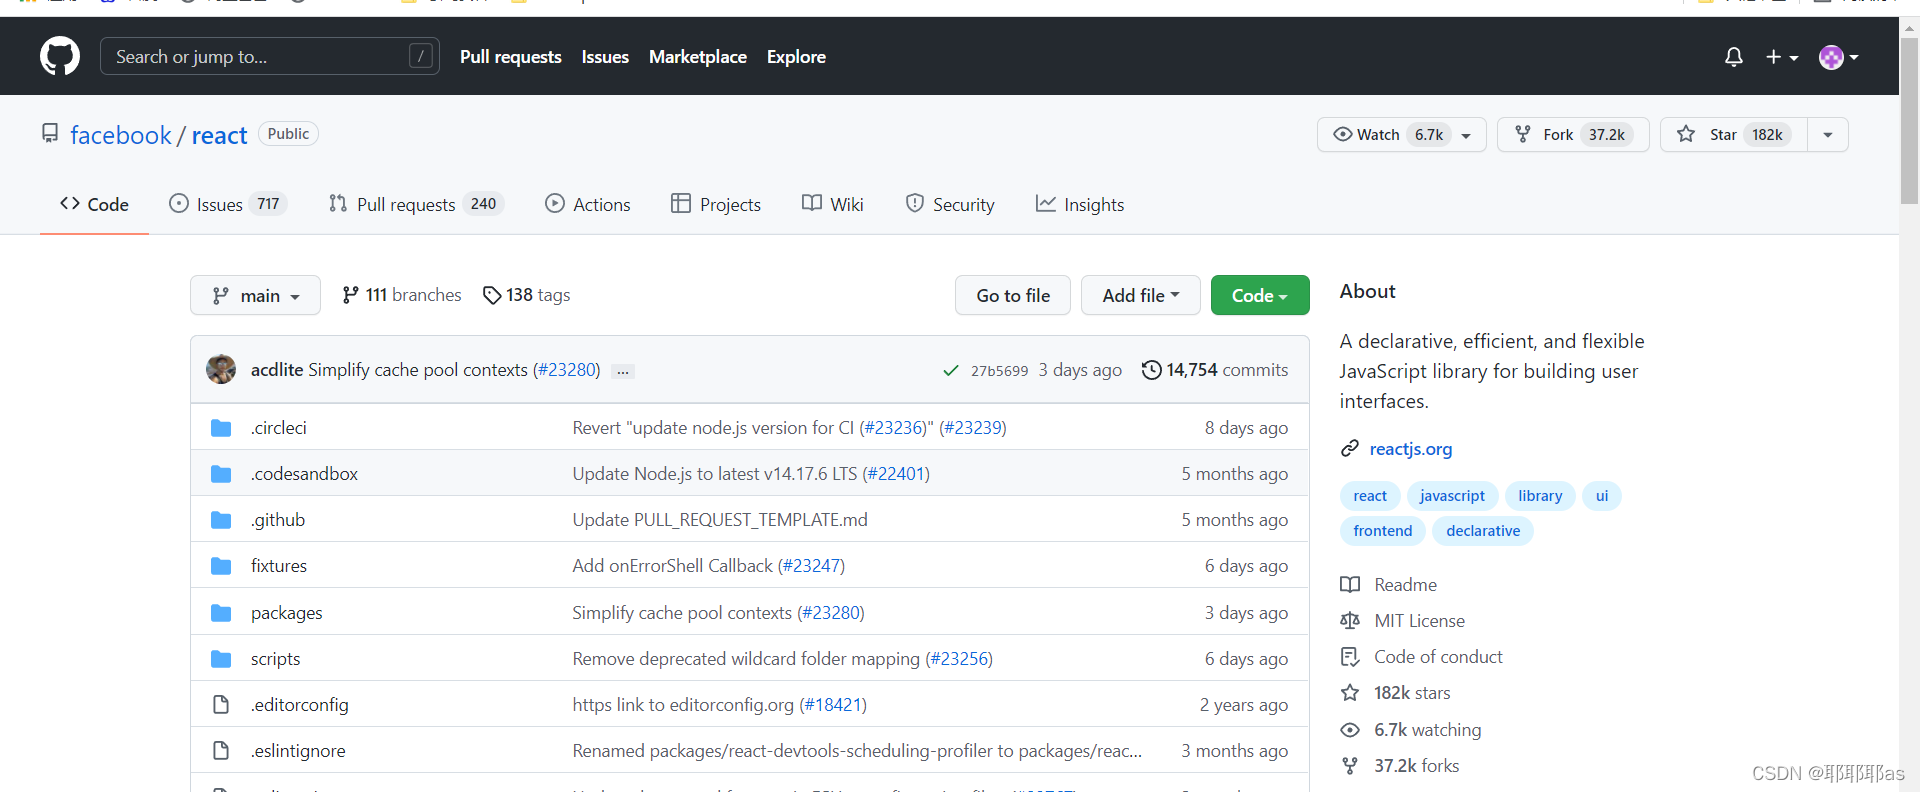The width and height of the screenshot is (1920, 792).
Task: Open the Security tab
Action: tap(950, 204)
